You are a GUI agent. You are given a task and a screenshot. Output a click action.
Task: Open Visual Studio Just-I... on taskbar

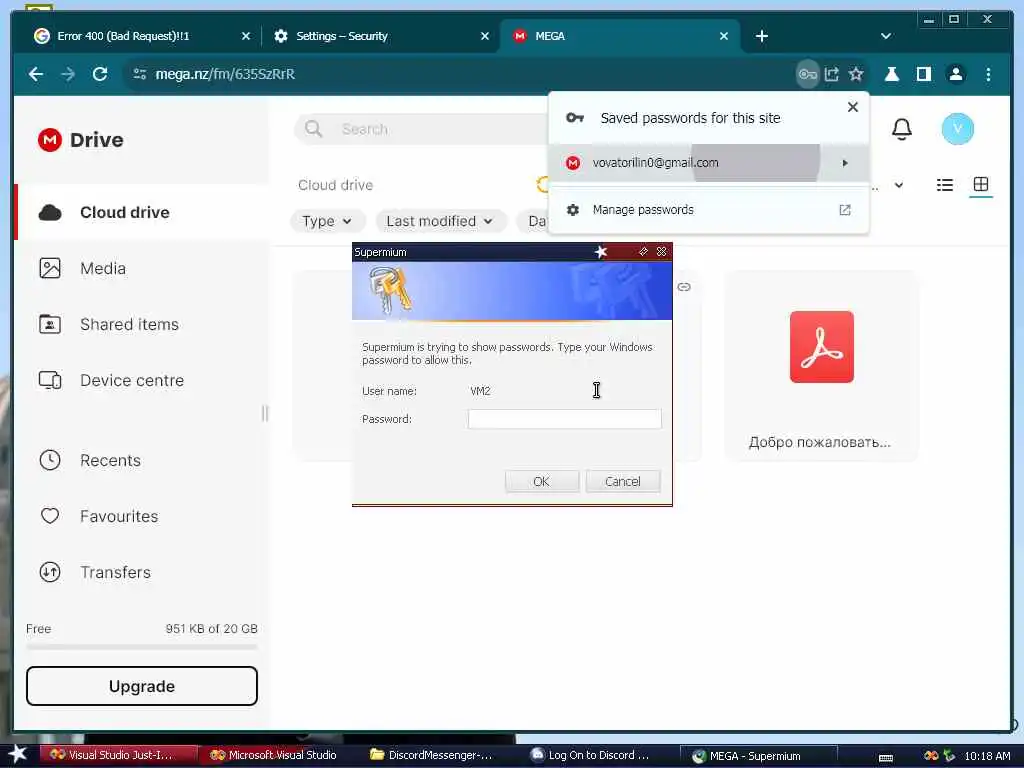[x=119, y=755]
